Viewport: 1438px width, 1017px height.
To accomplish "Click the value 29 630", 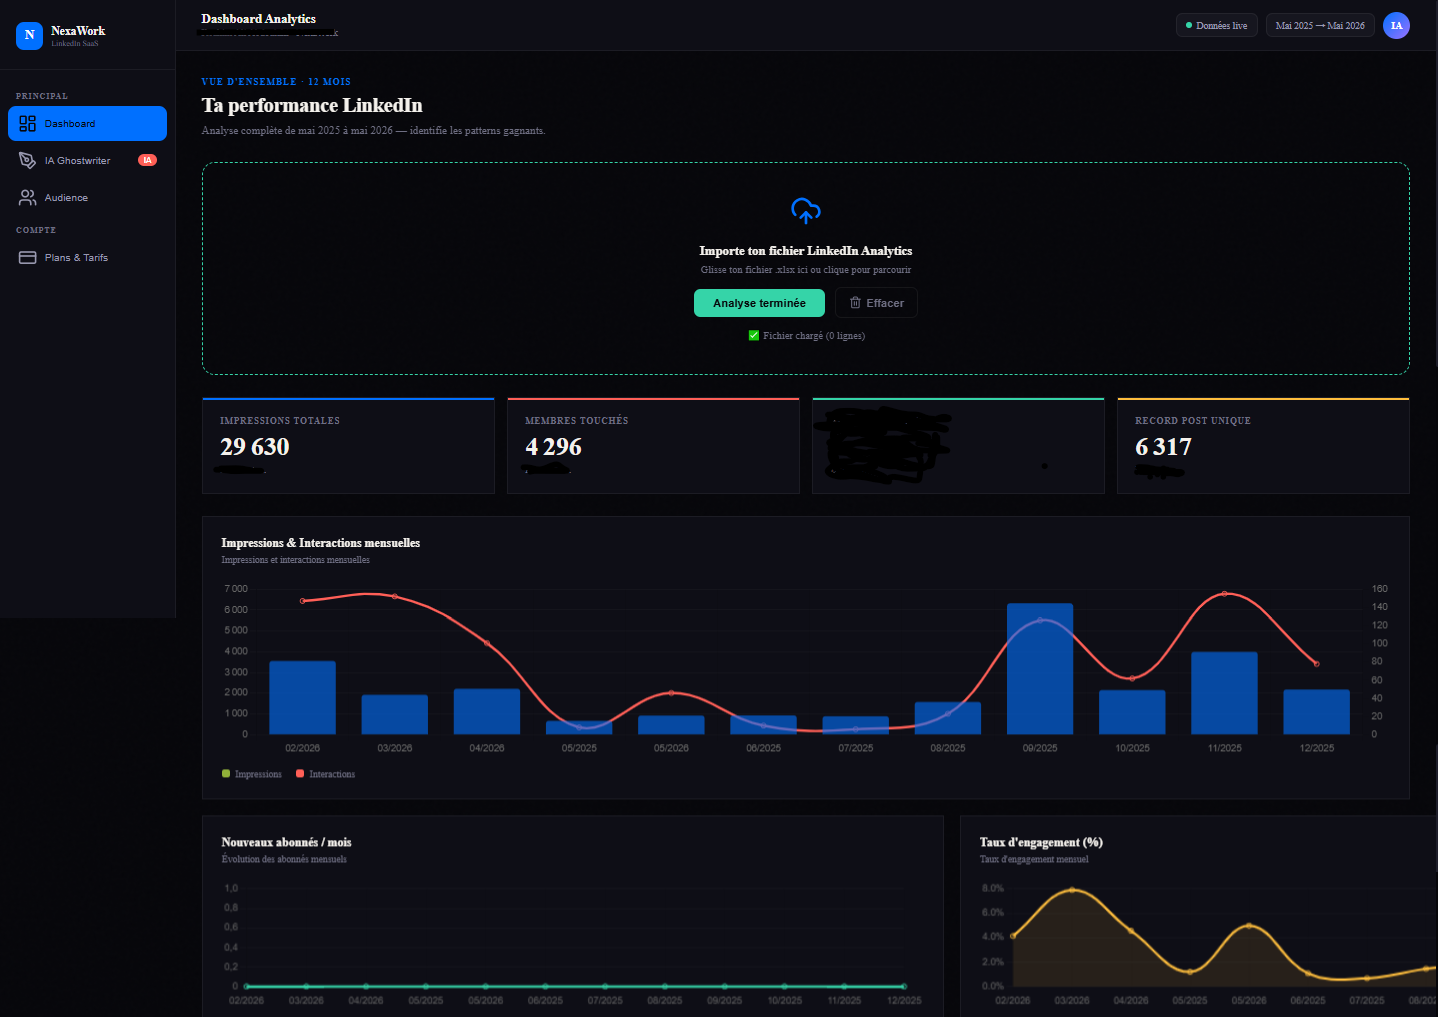I will coord(255,447).
